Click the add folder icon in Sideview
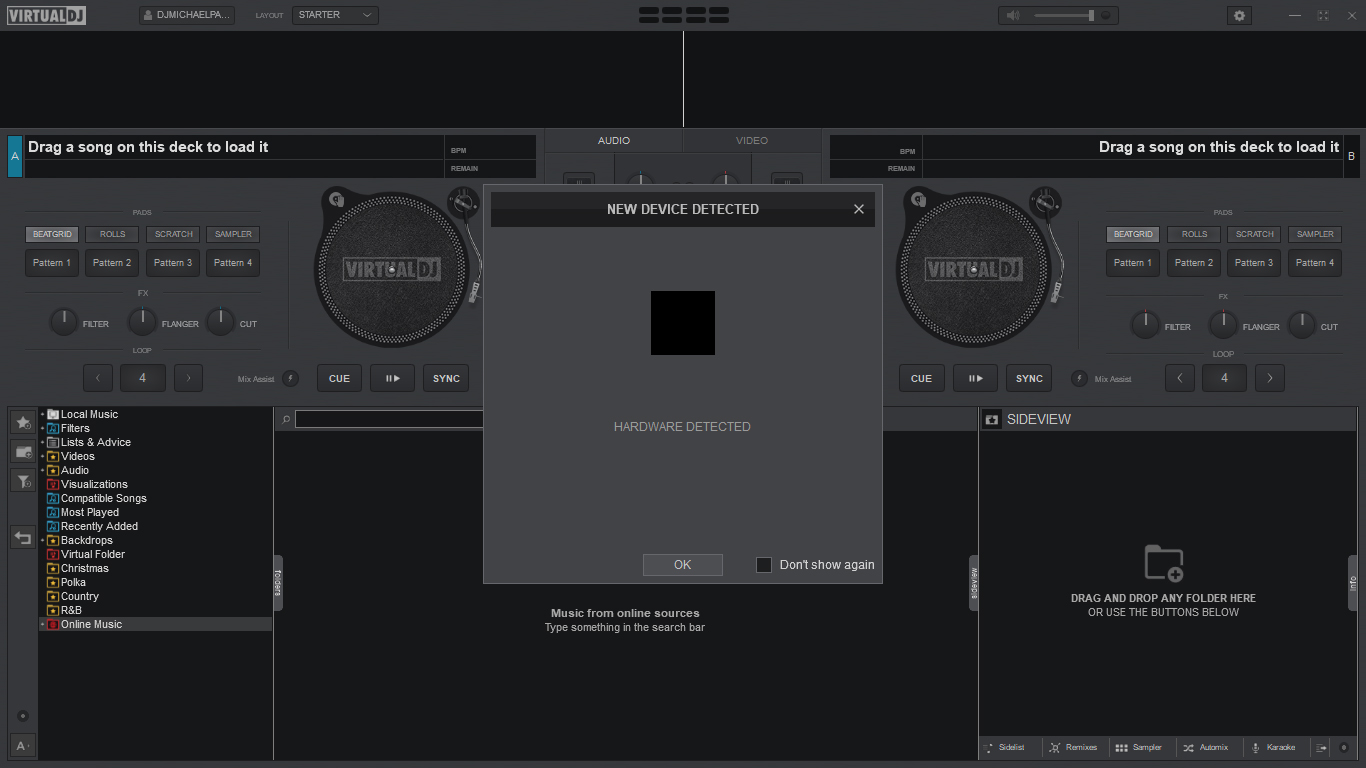 click(x=1164, y=563)
